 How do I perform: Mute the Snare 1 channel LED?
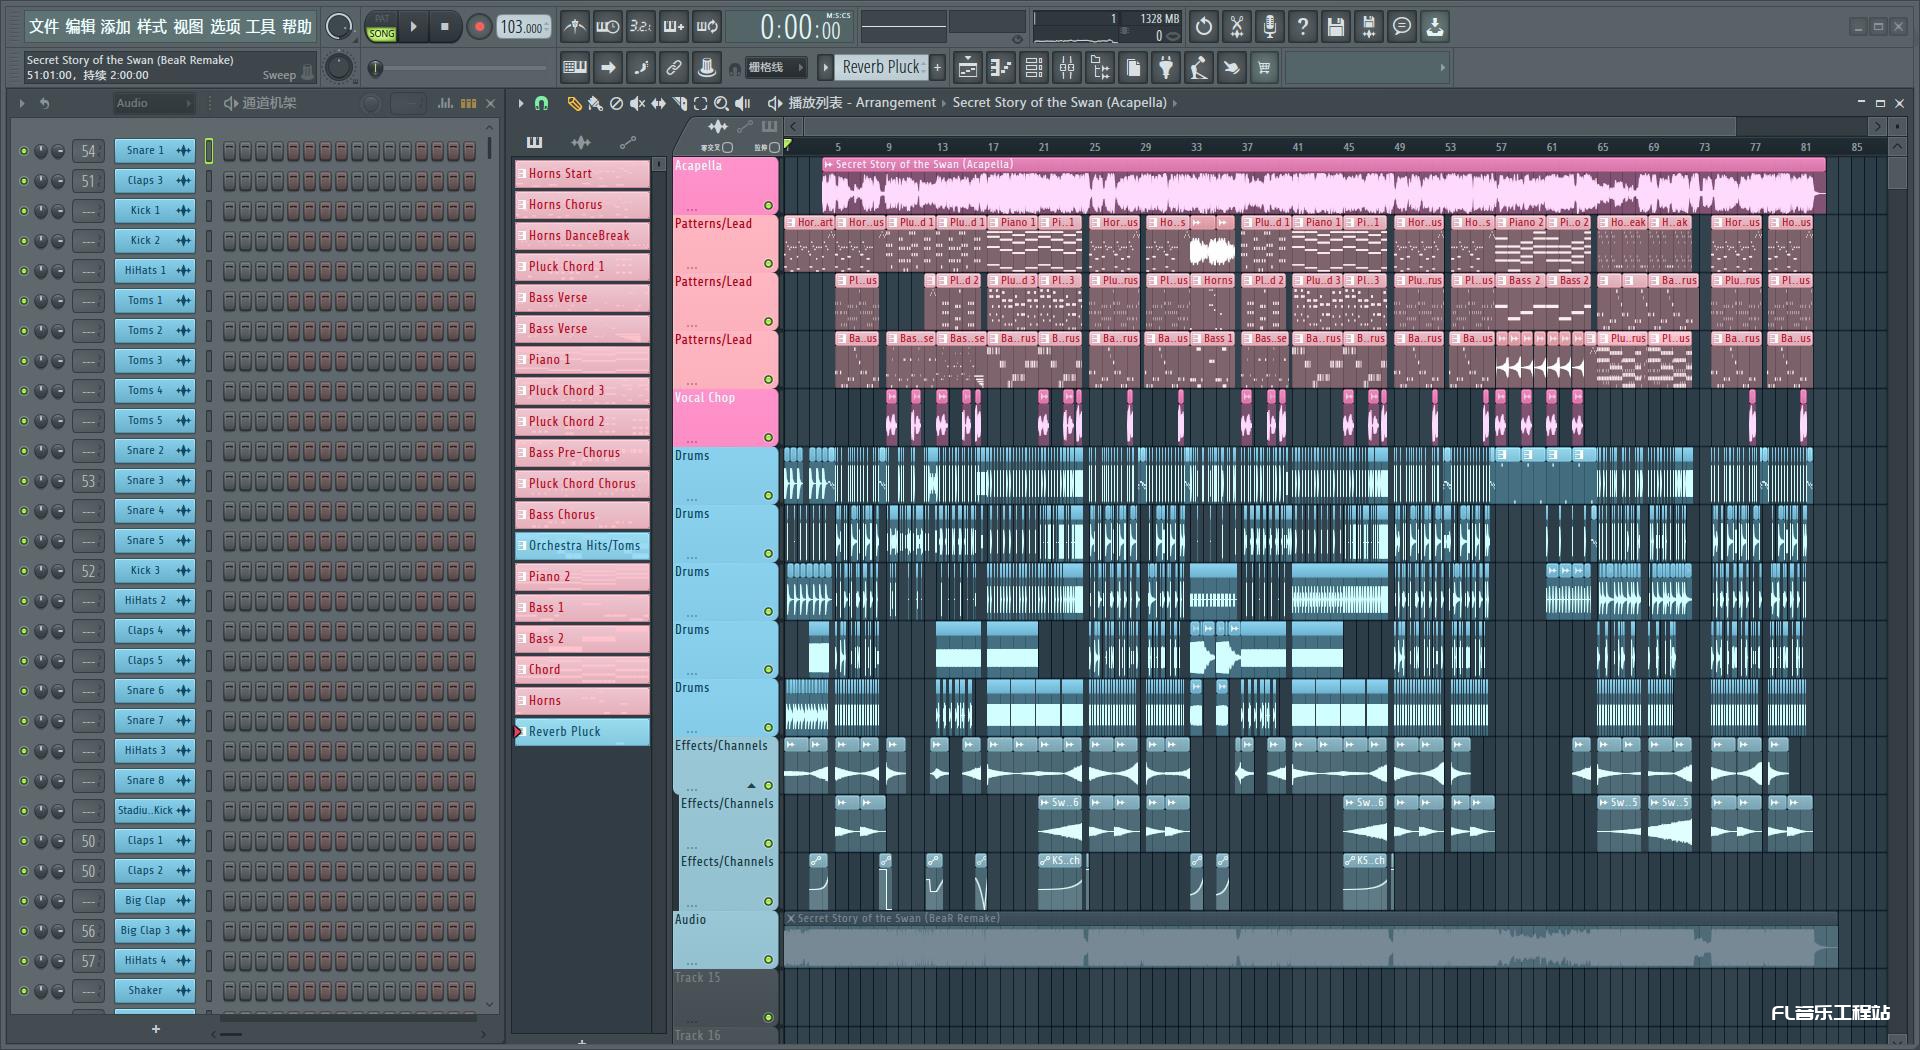coord(24,151)
